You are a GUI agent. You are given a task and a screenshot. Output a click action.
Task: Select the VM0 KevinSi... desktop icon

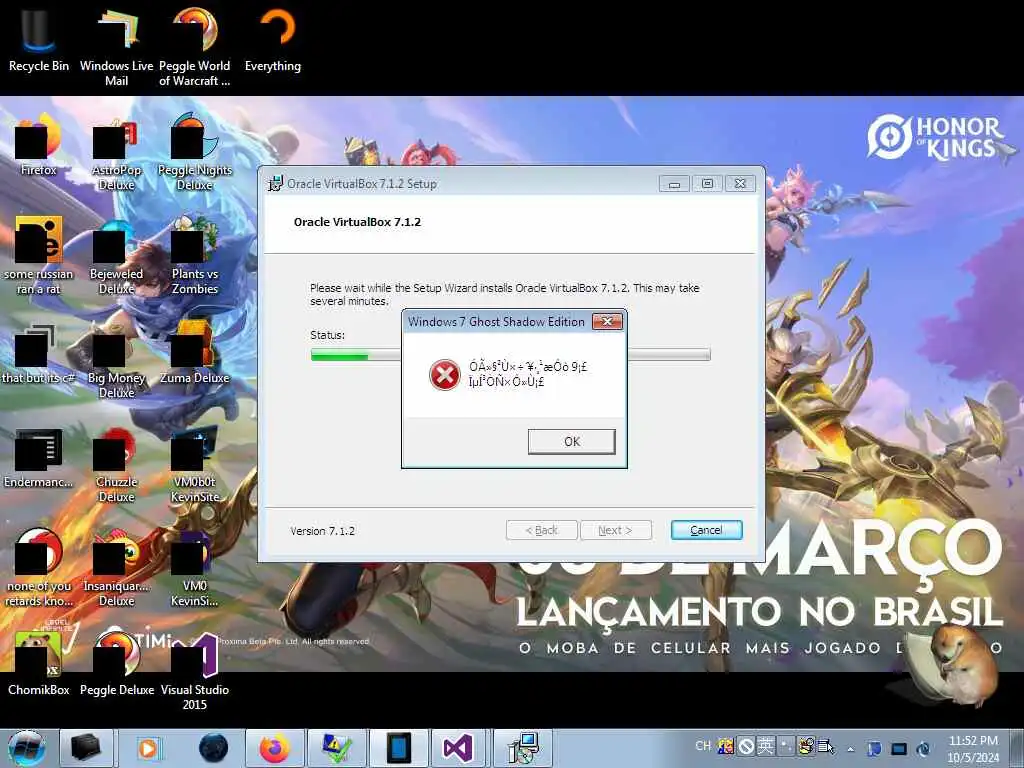pyautogui.click(x=195, y=568)
